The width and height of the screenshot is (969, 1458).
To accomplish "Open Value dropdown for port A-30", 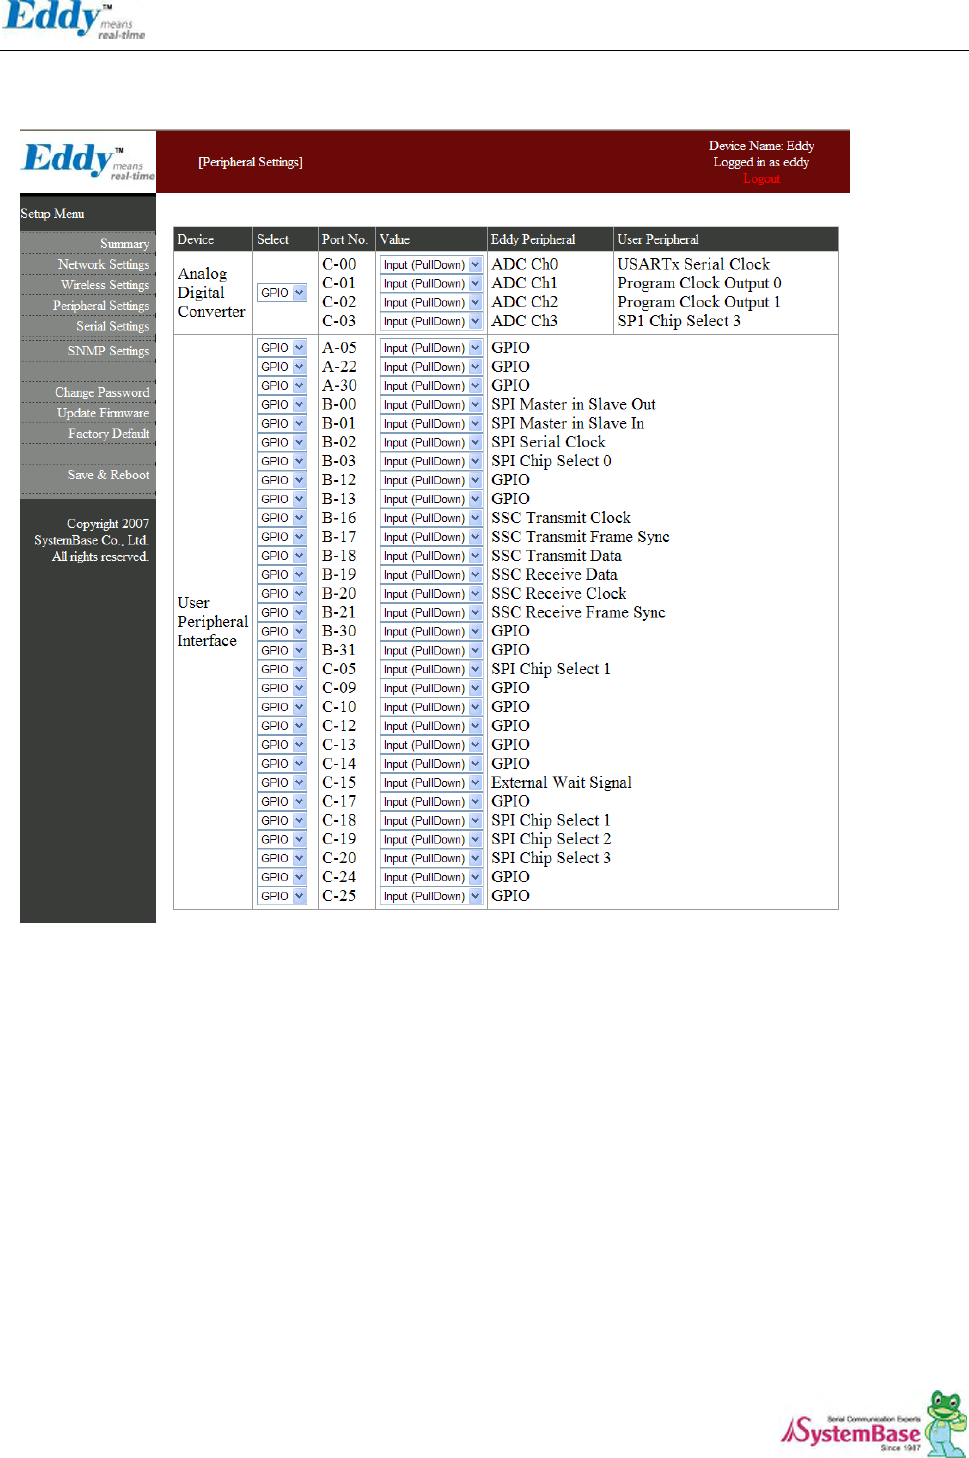I will click(x=431, y=386).
